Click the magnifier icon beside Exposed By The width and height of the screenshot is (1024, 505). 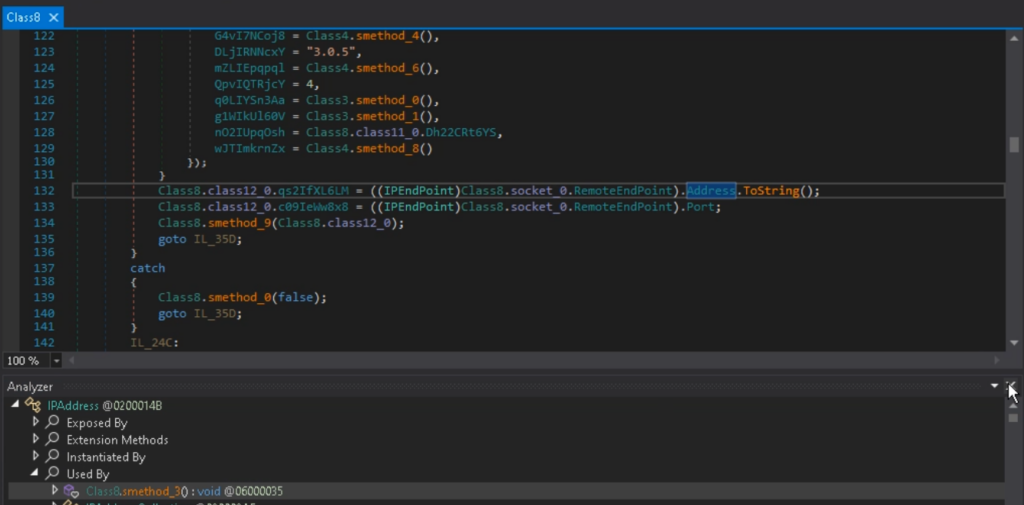[x=53, y=423]
